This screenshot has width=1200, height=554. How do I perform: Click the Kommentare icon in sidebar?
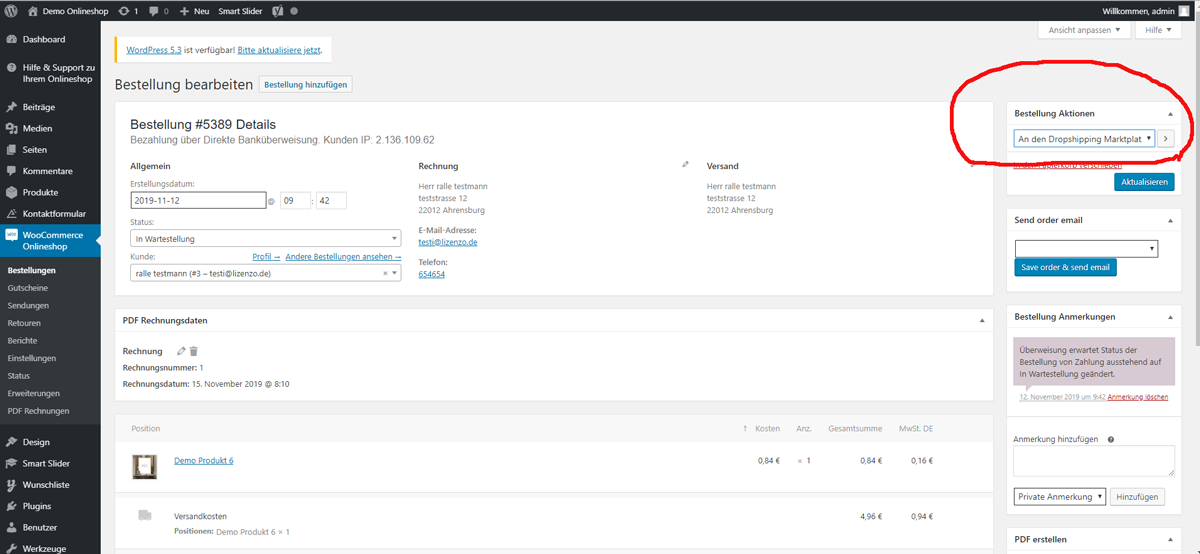coord(11,171)
